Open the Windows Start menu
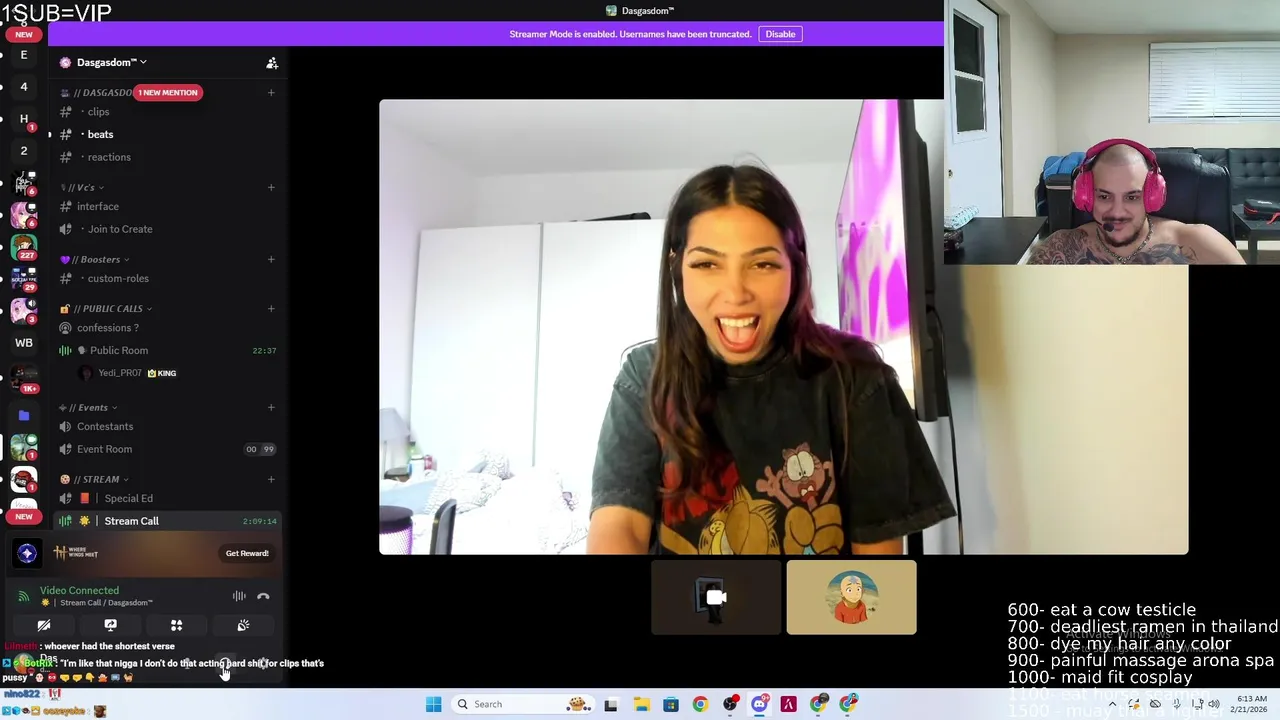 point(433,704)
